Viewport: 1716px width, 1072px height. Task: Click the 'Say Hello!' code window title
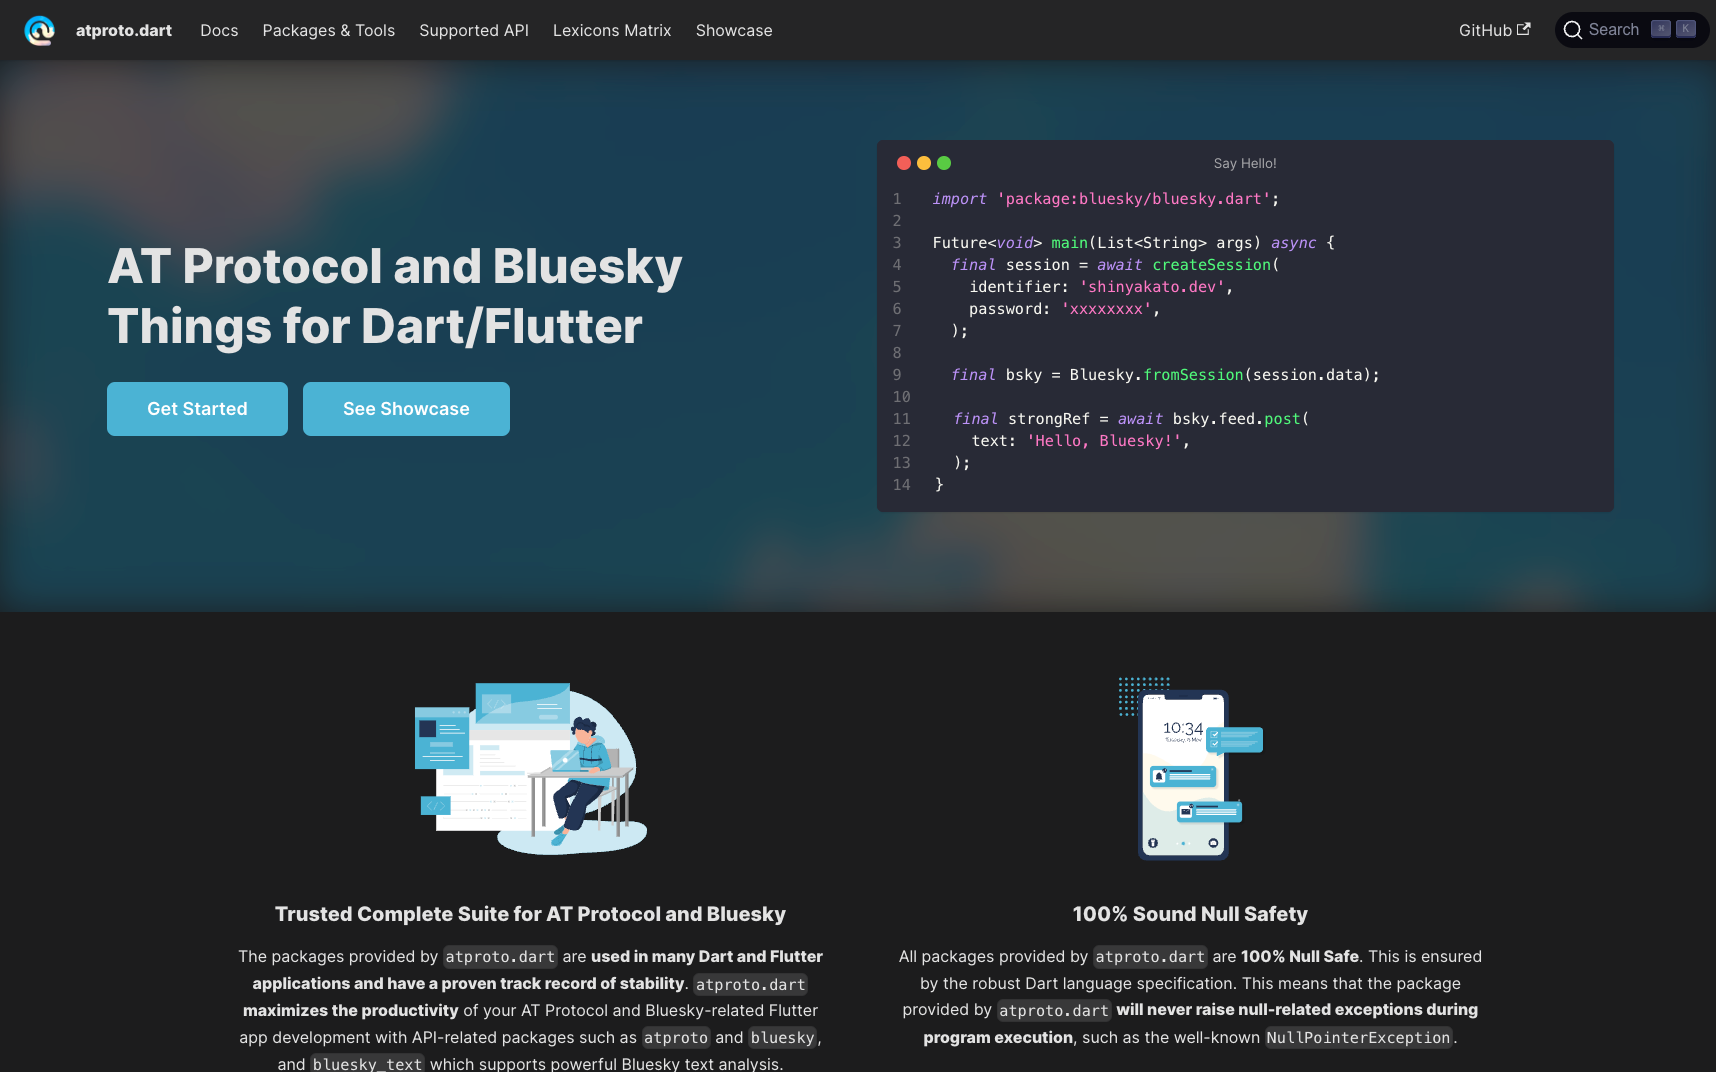click(x=1245, y=163)
